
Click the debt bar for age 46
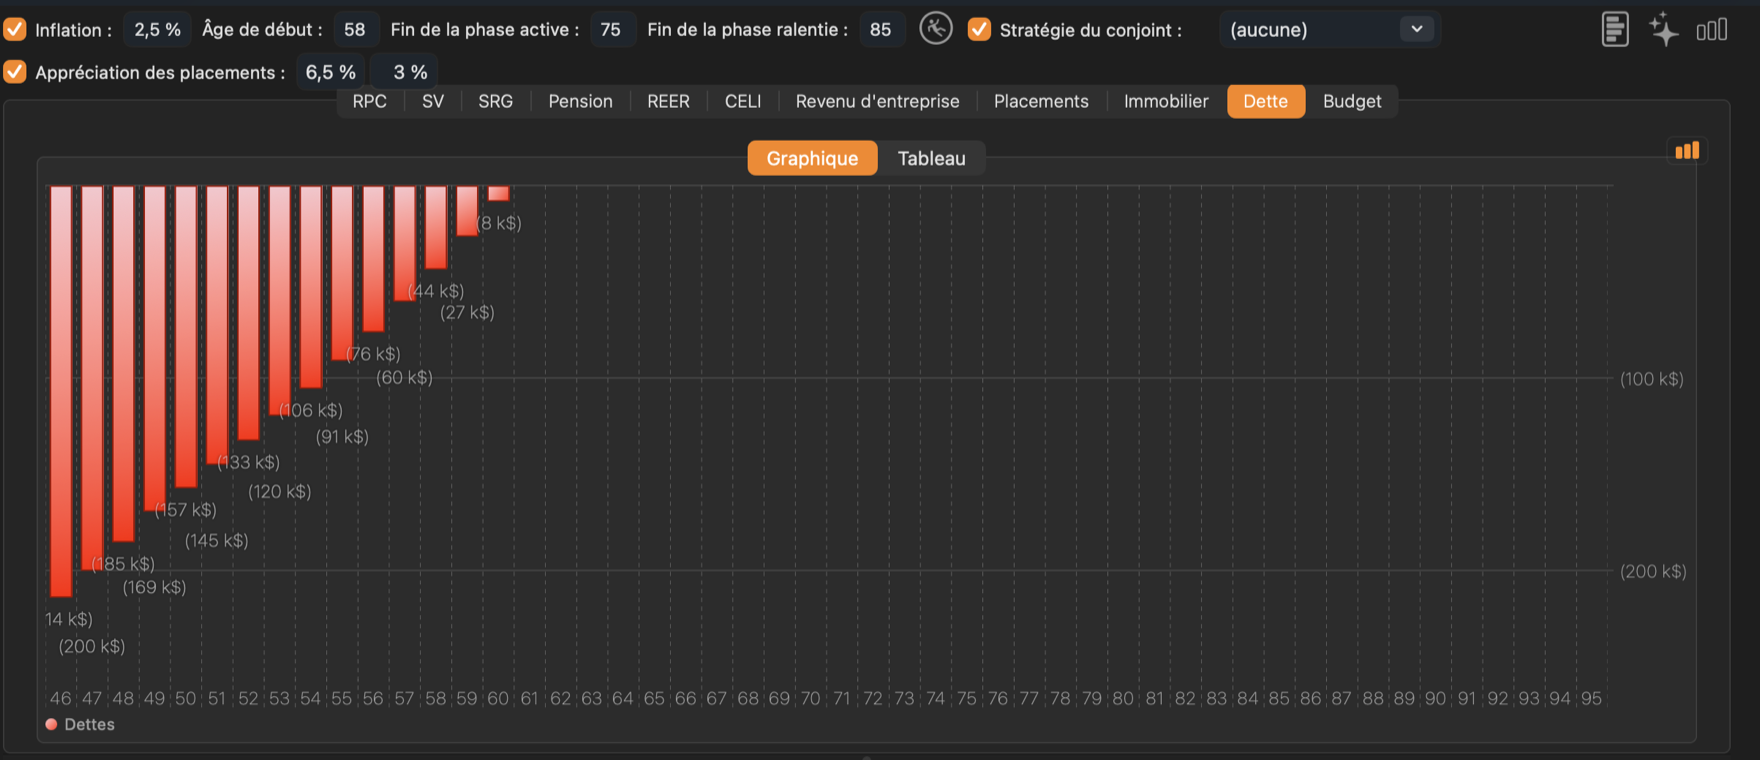[x=61, y=391]
